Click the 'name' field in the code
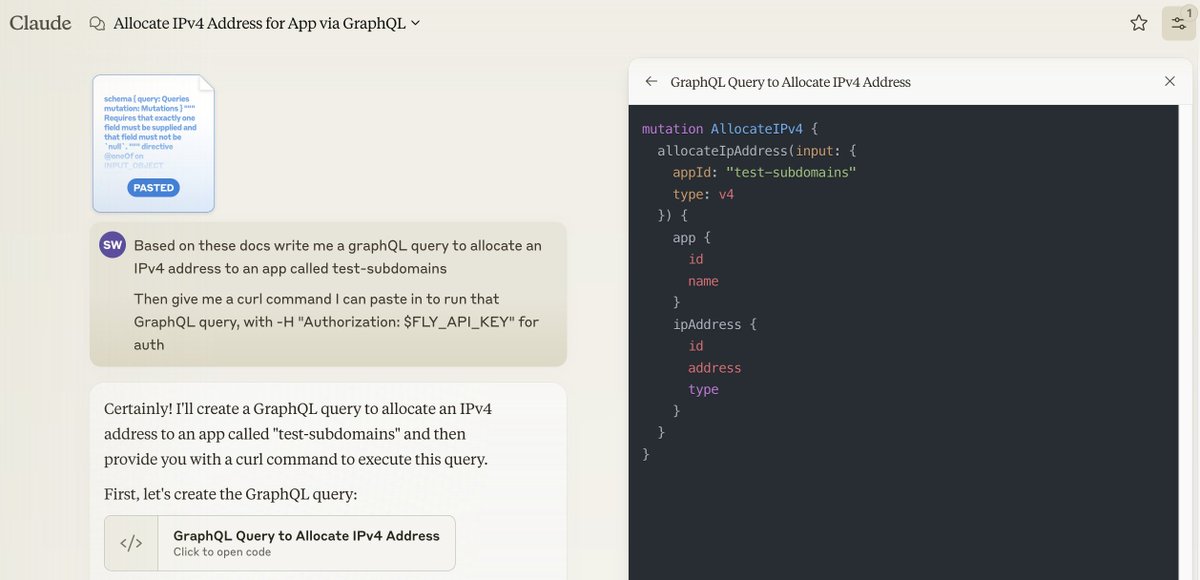The width and height of the screenshot is (1200, 580). 704,281
